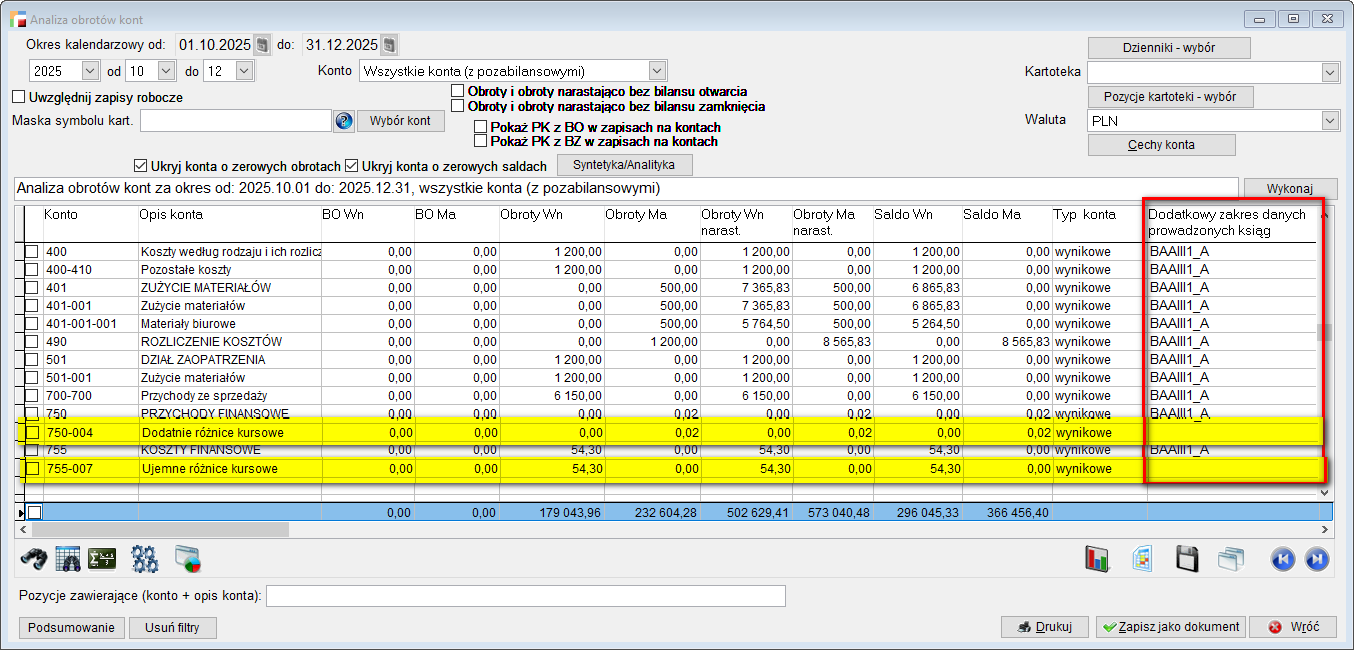Open the Waluta PLN dropdown
The image size is (1354, 650).
[x=1329, y=121]
